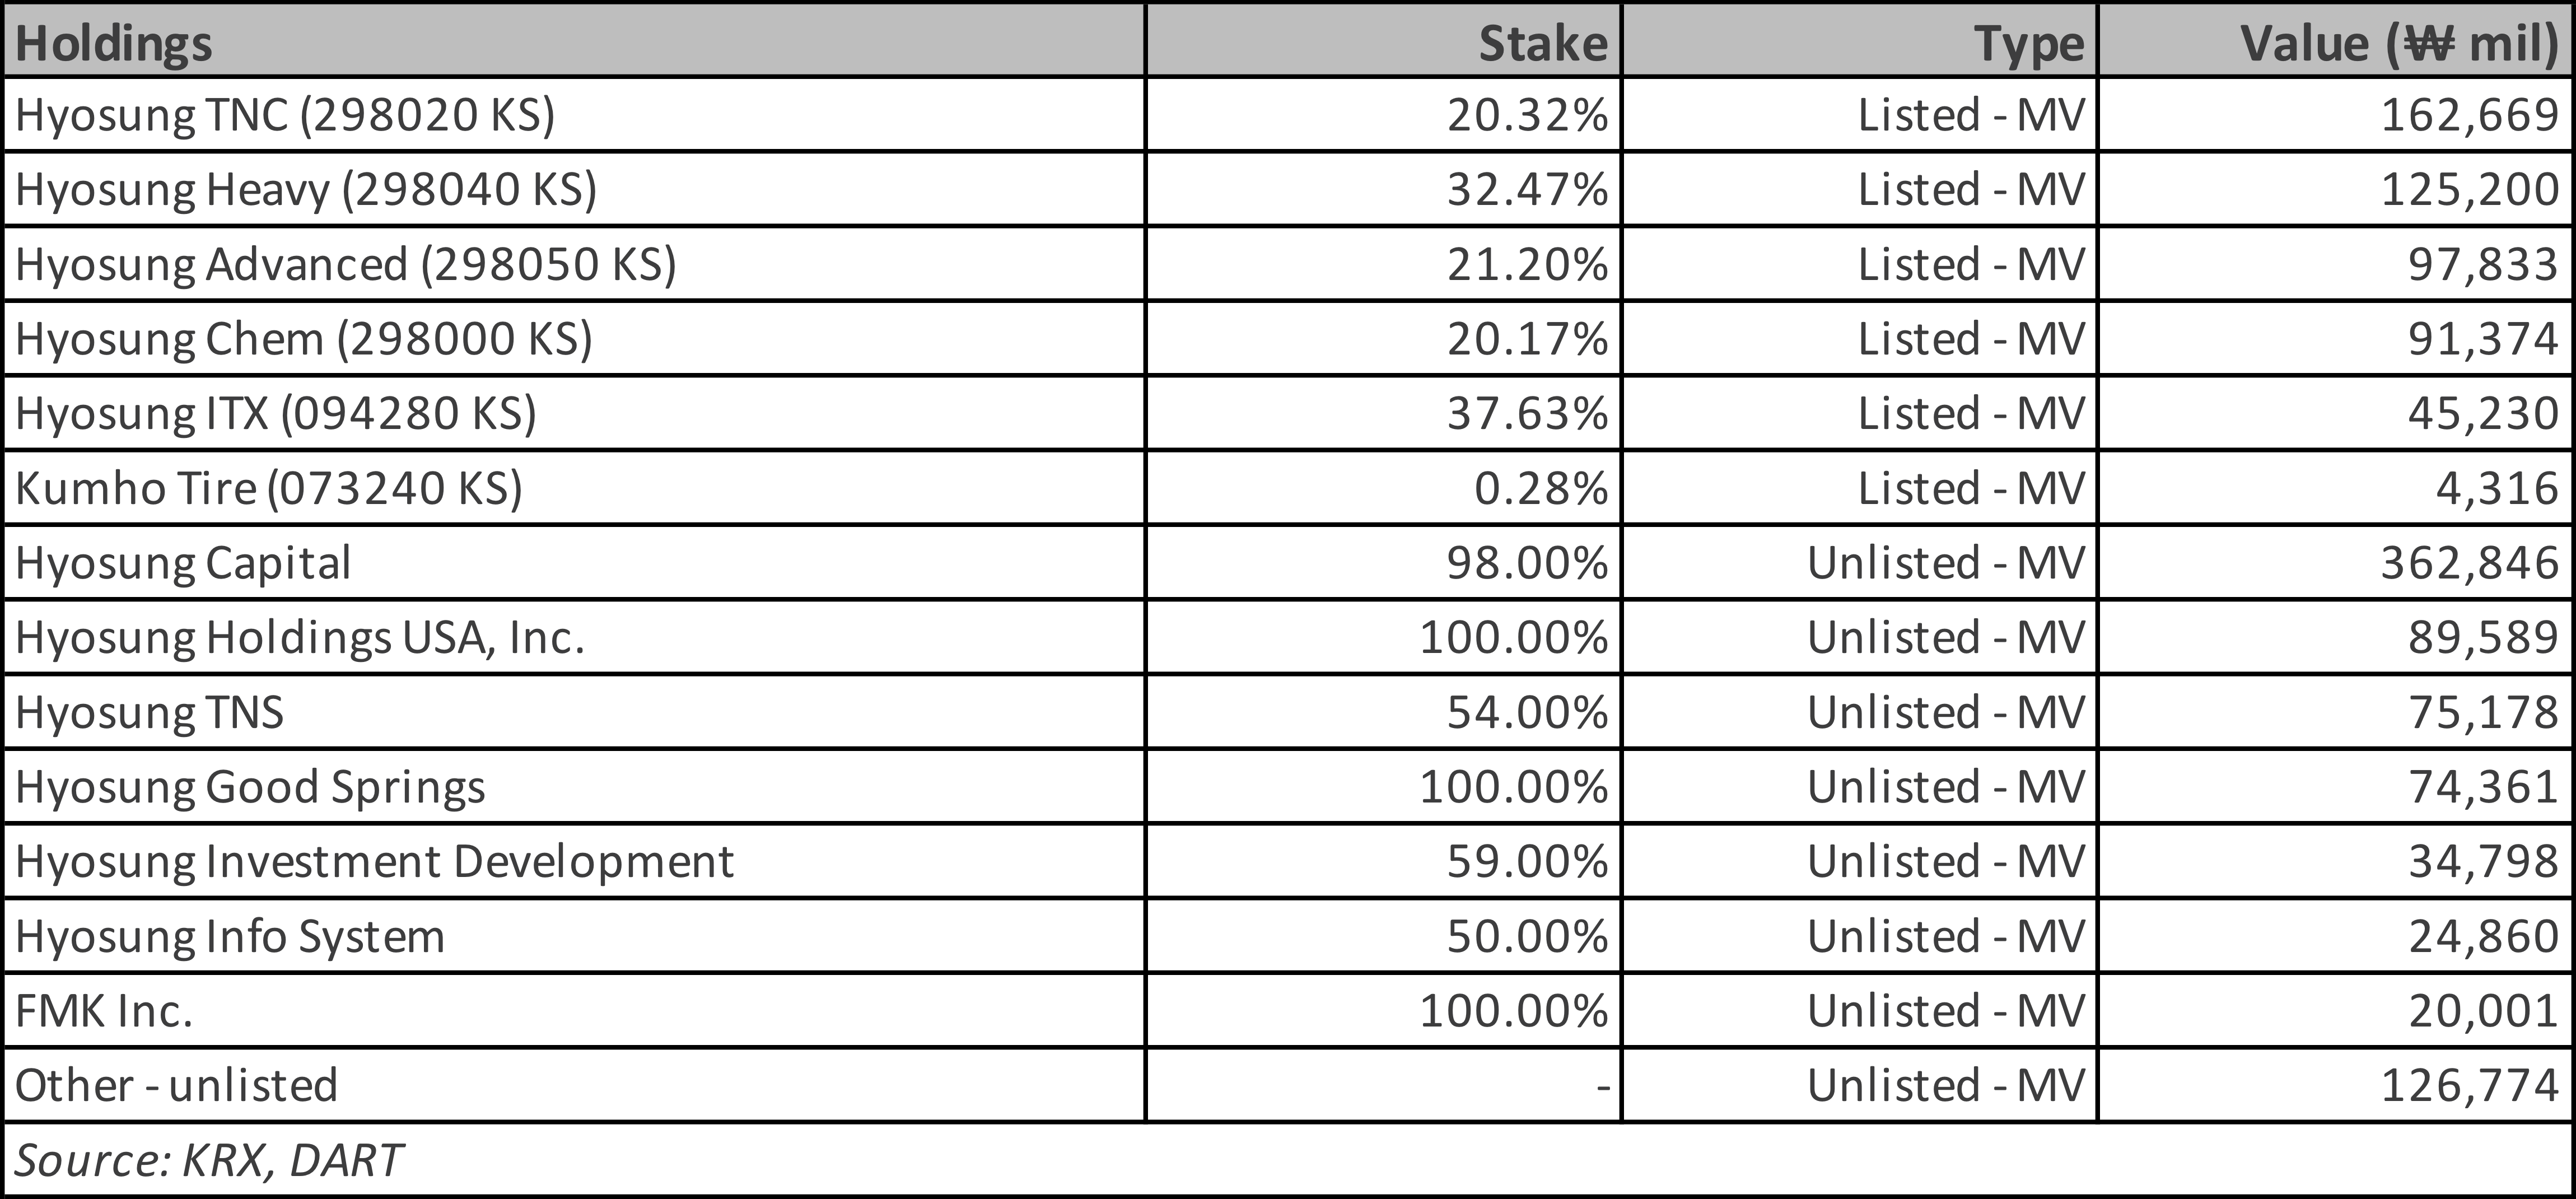
Task: Click the Holdings column header
Action: [x=114, y=44]
